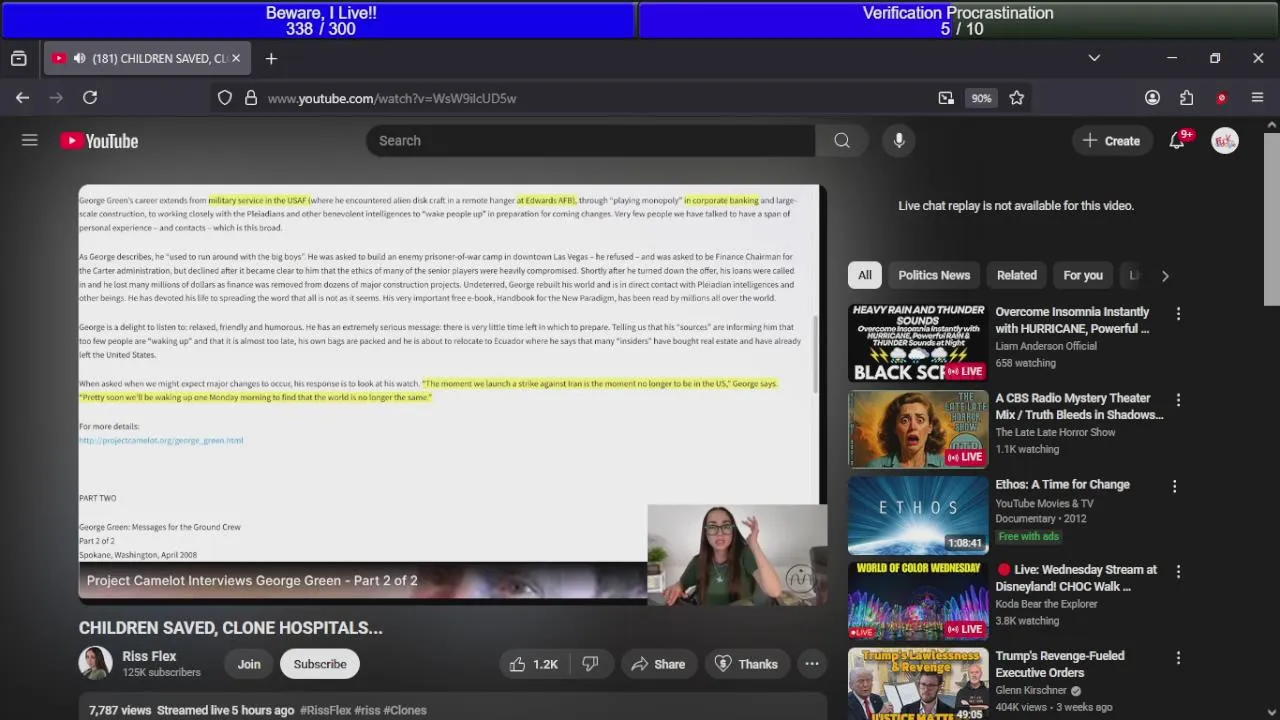Subscribe to Riss Flex
Image resolution: width=1280 pixels, height=720 pixels.
[320, 664]
